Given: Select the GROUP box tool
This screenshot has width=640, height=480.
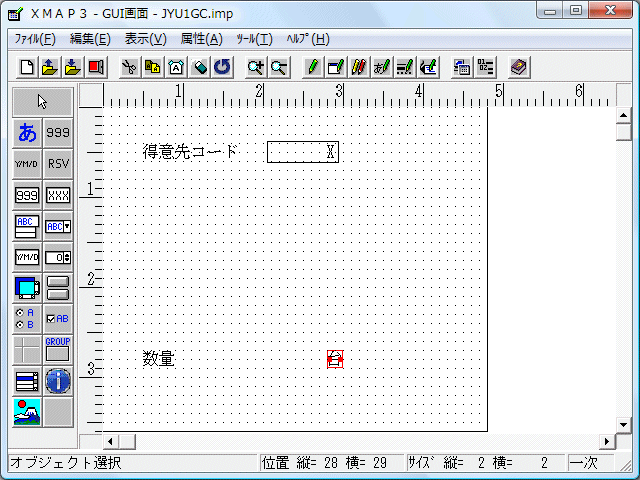Looking at the screenshot, I should click(58, 350).
